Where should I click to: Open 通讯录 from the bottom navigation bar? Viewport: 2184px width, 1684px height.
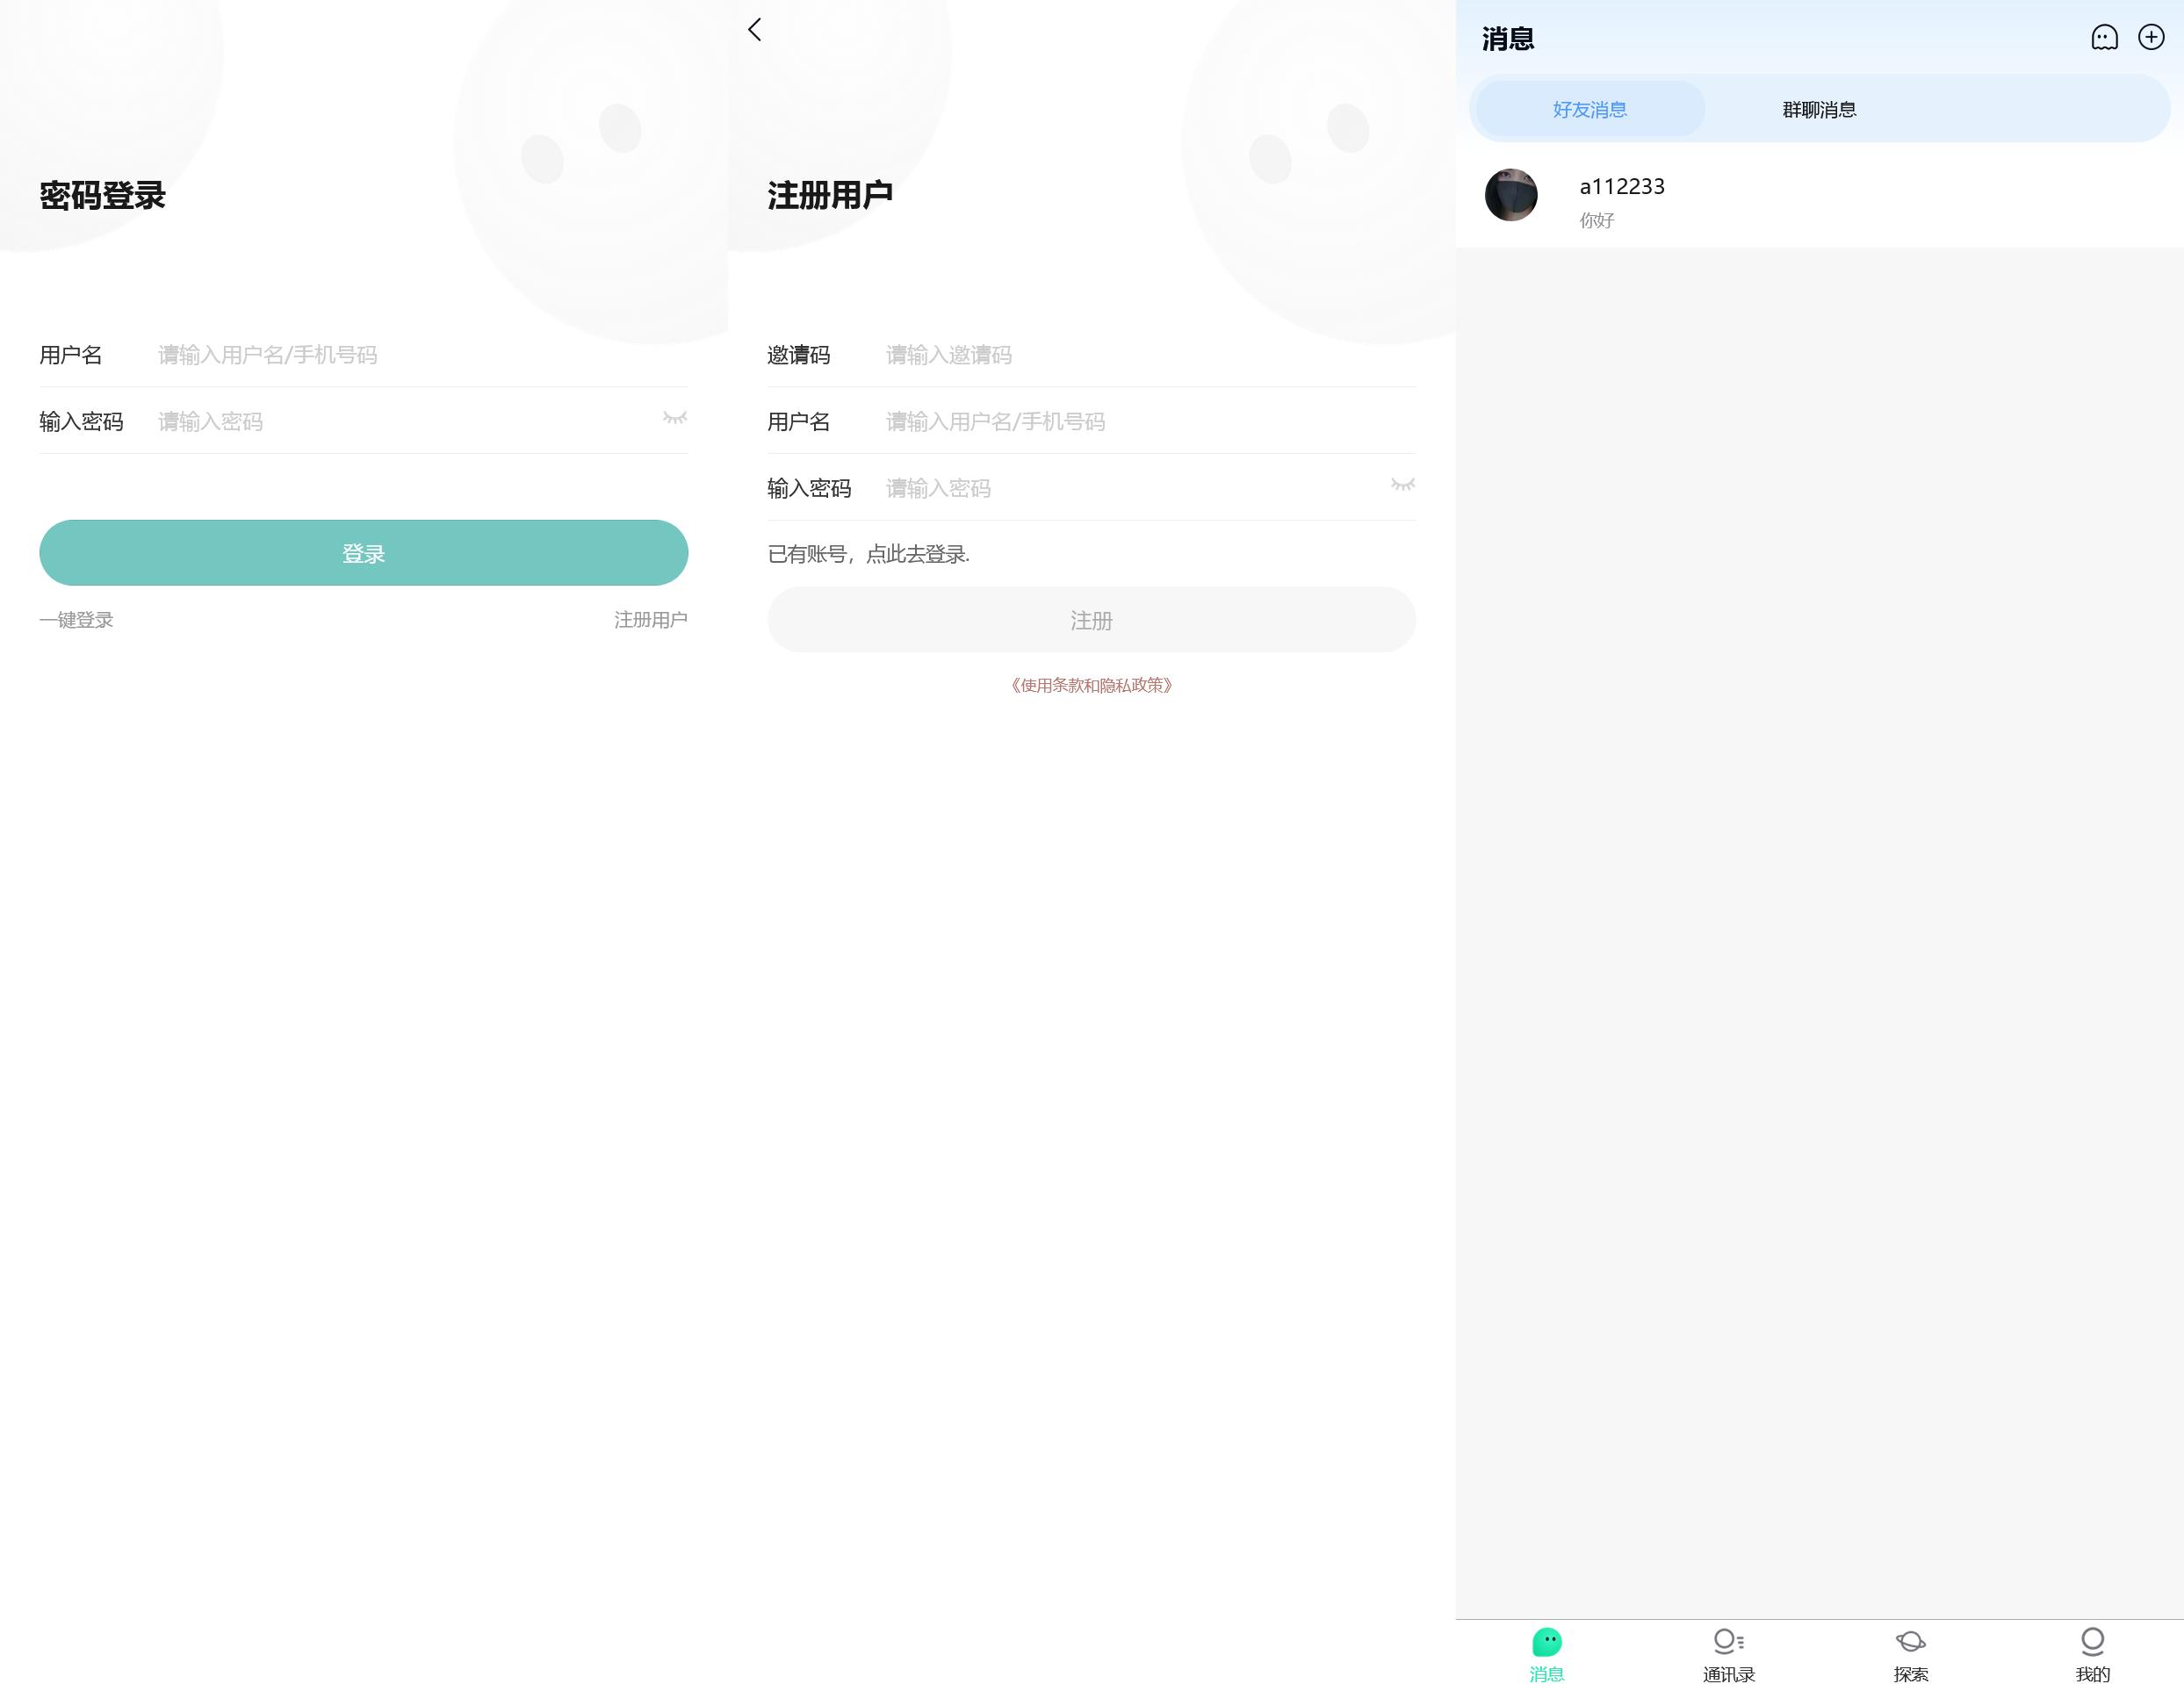1728,1650
